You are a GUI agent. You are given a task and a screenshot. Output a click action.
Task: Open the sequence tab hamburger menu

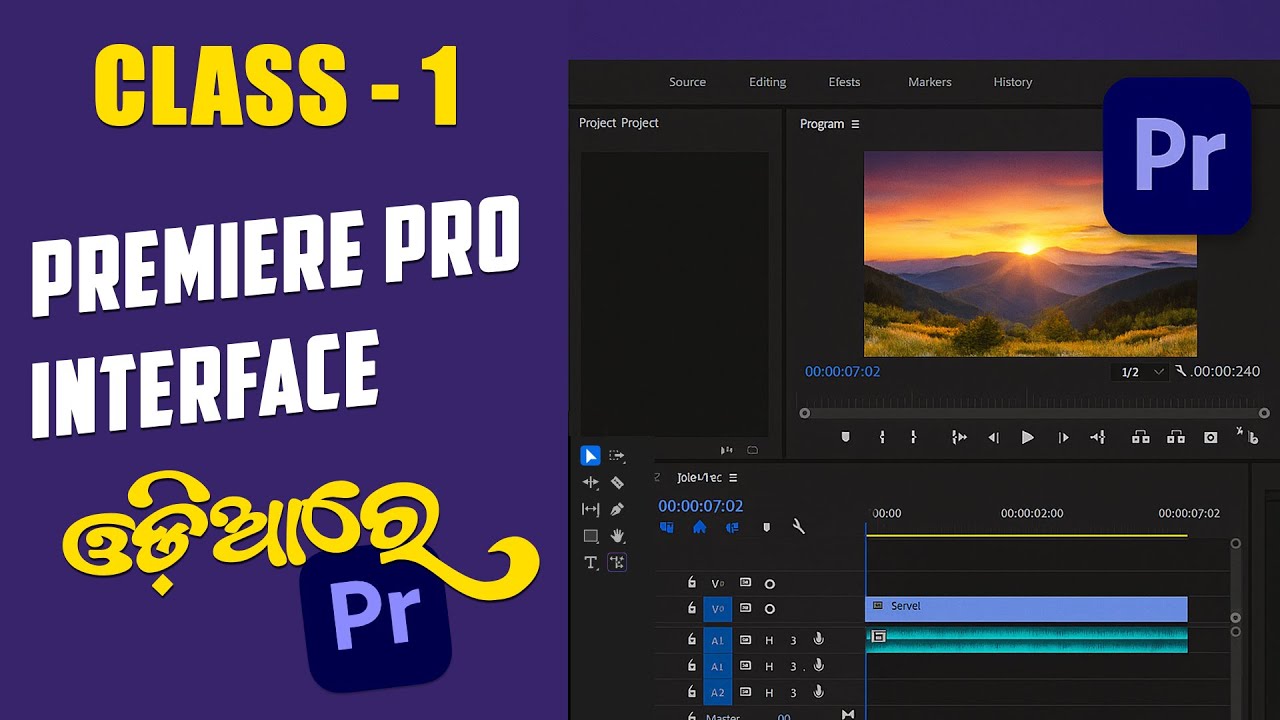pos(733,478)
